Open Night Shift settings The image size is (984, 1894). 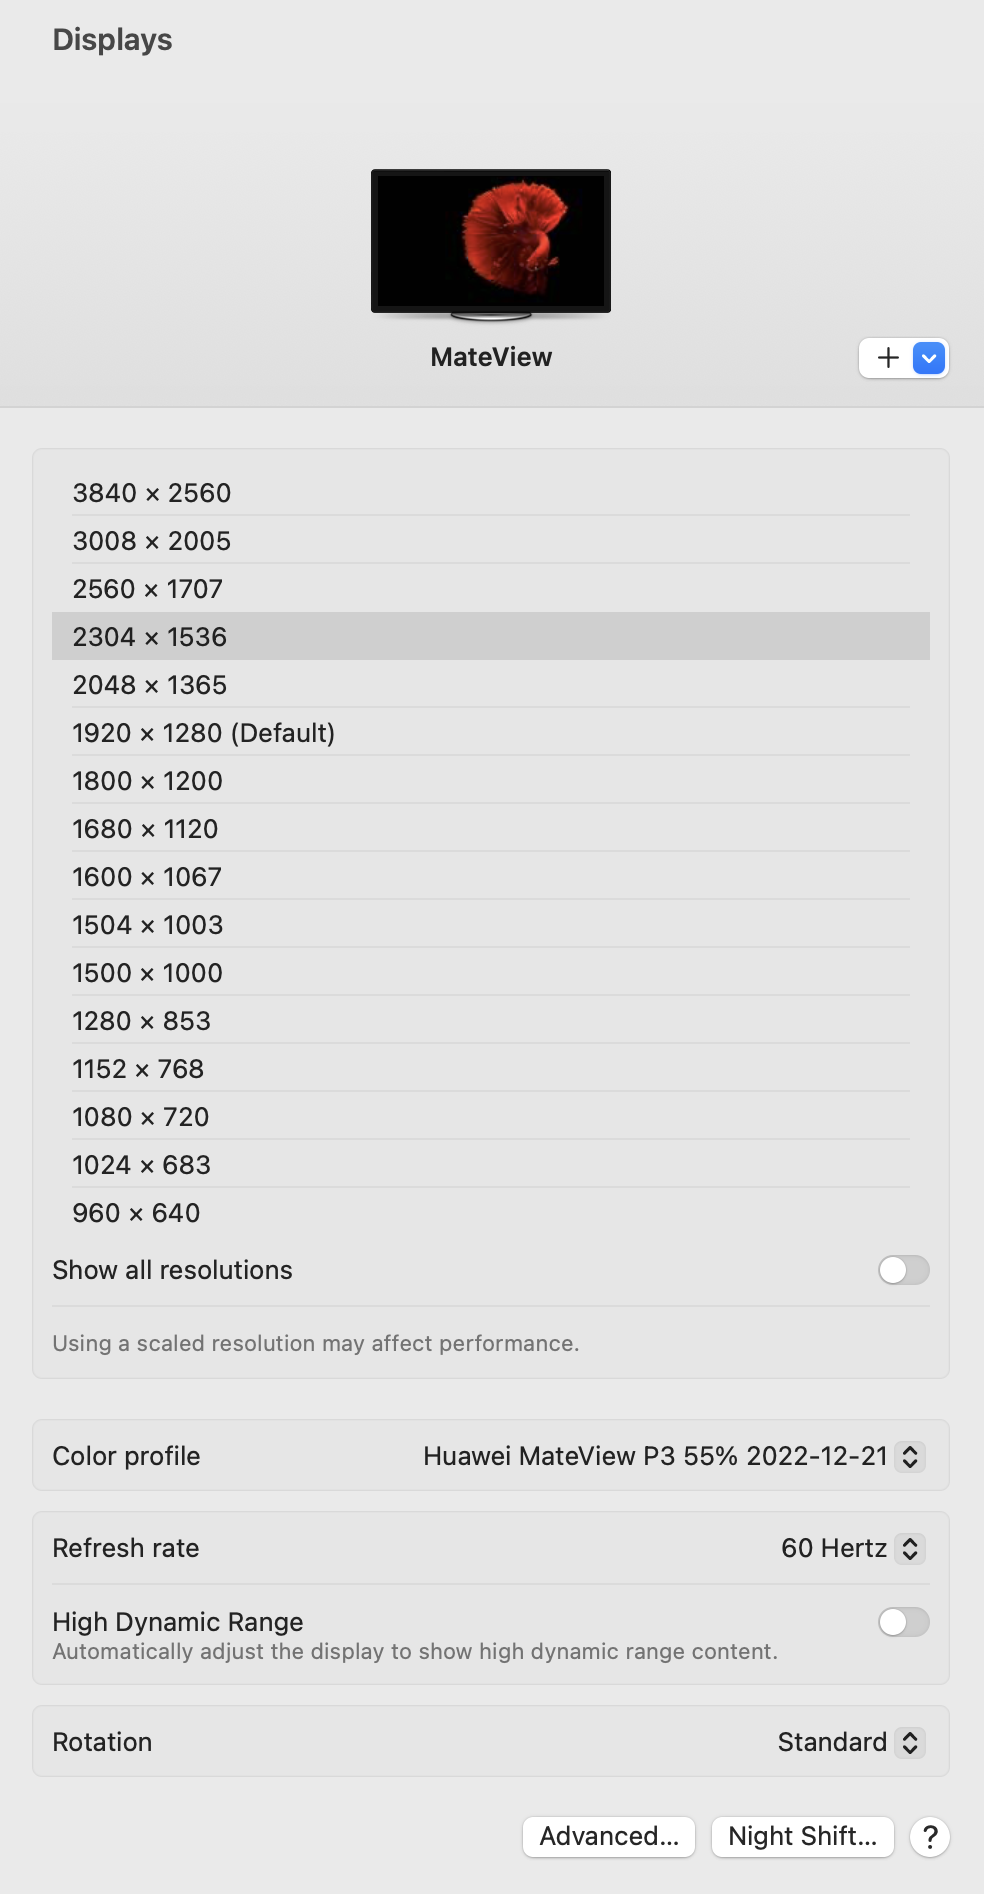tap(802, 1837)
